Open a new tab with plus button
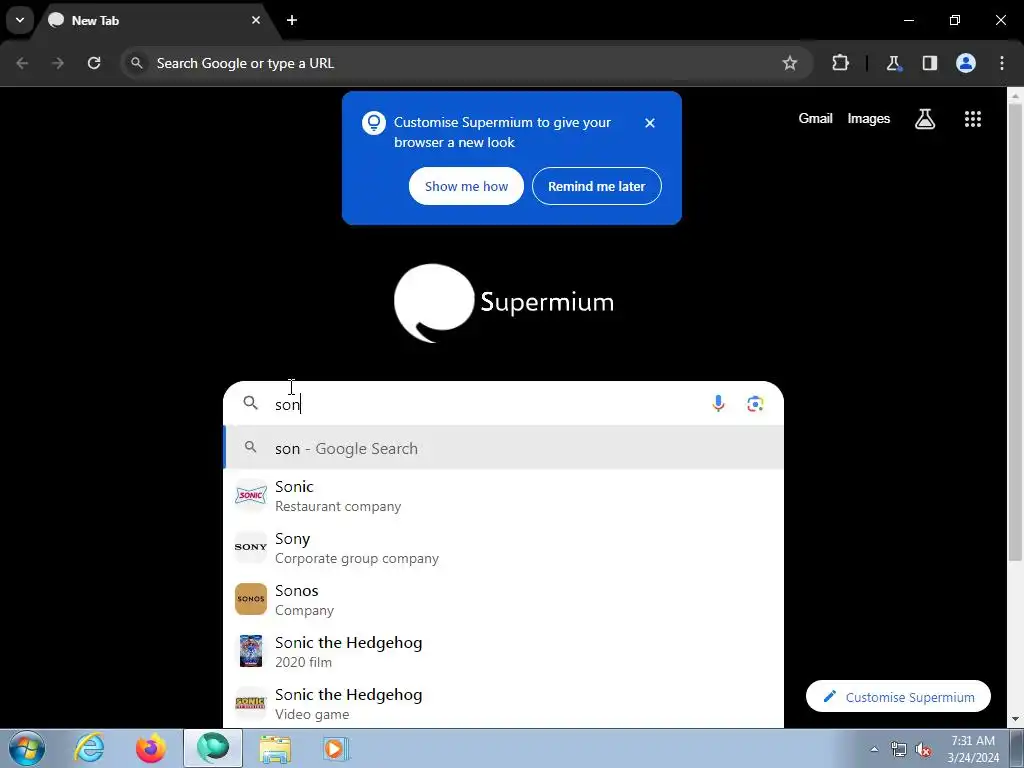This screenshot has width=1024, height=768. (292, 20)
